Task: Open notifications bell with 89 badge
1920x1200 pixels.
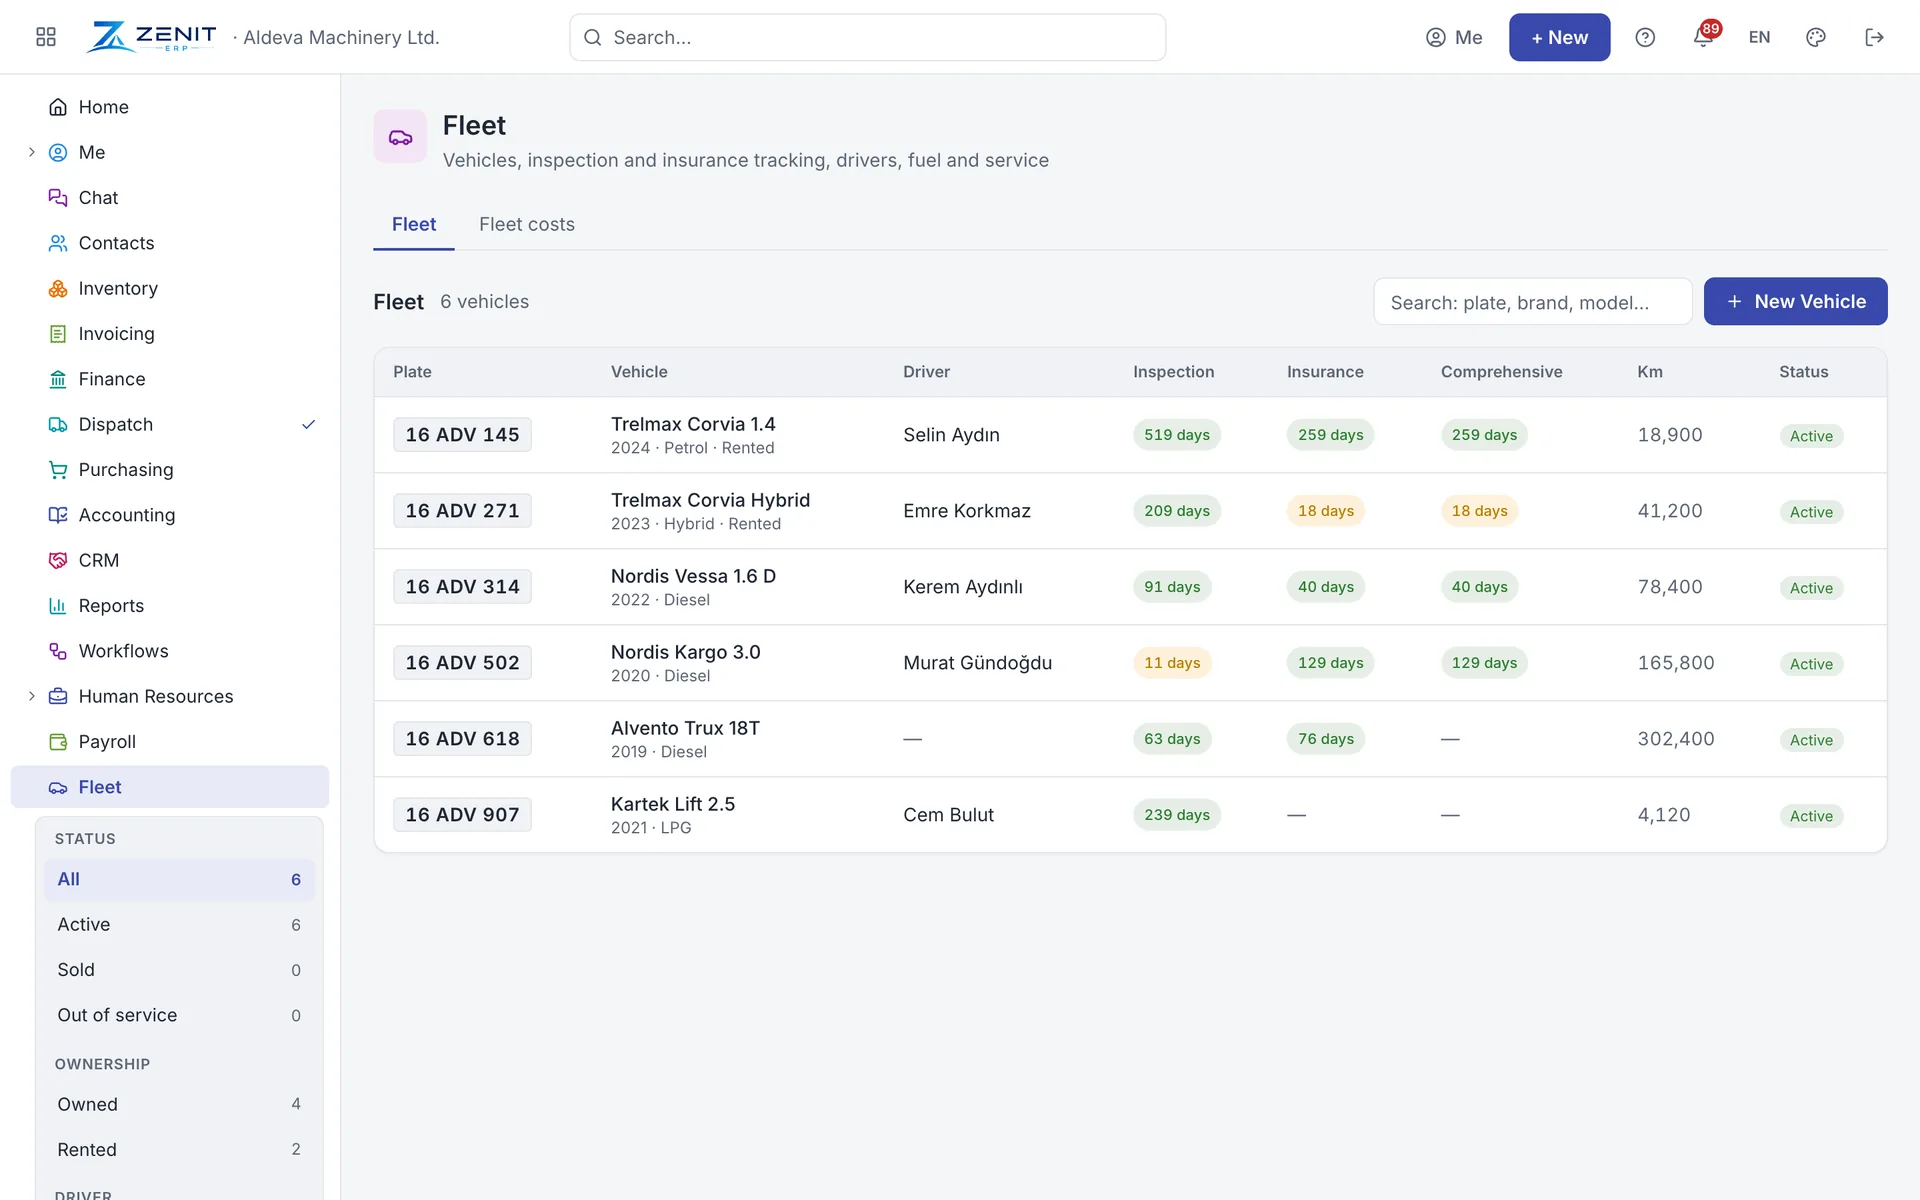Action: (x=1704, y=37)
